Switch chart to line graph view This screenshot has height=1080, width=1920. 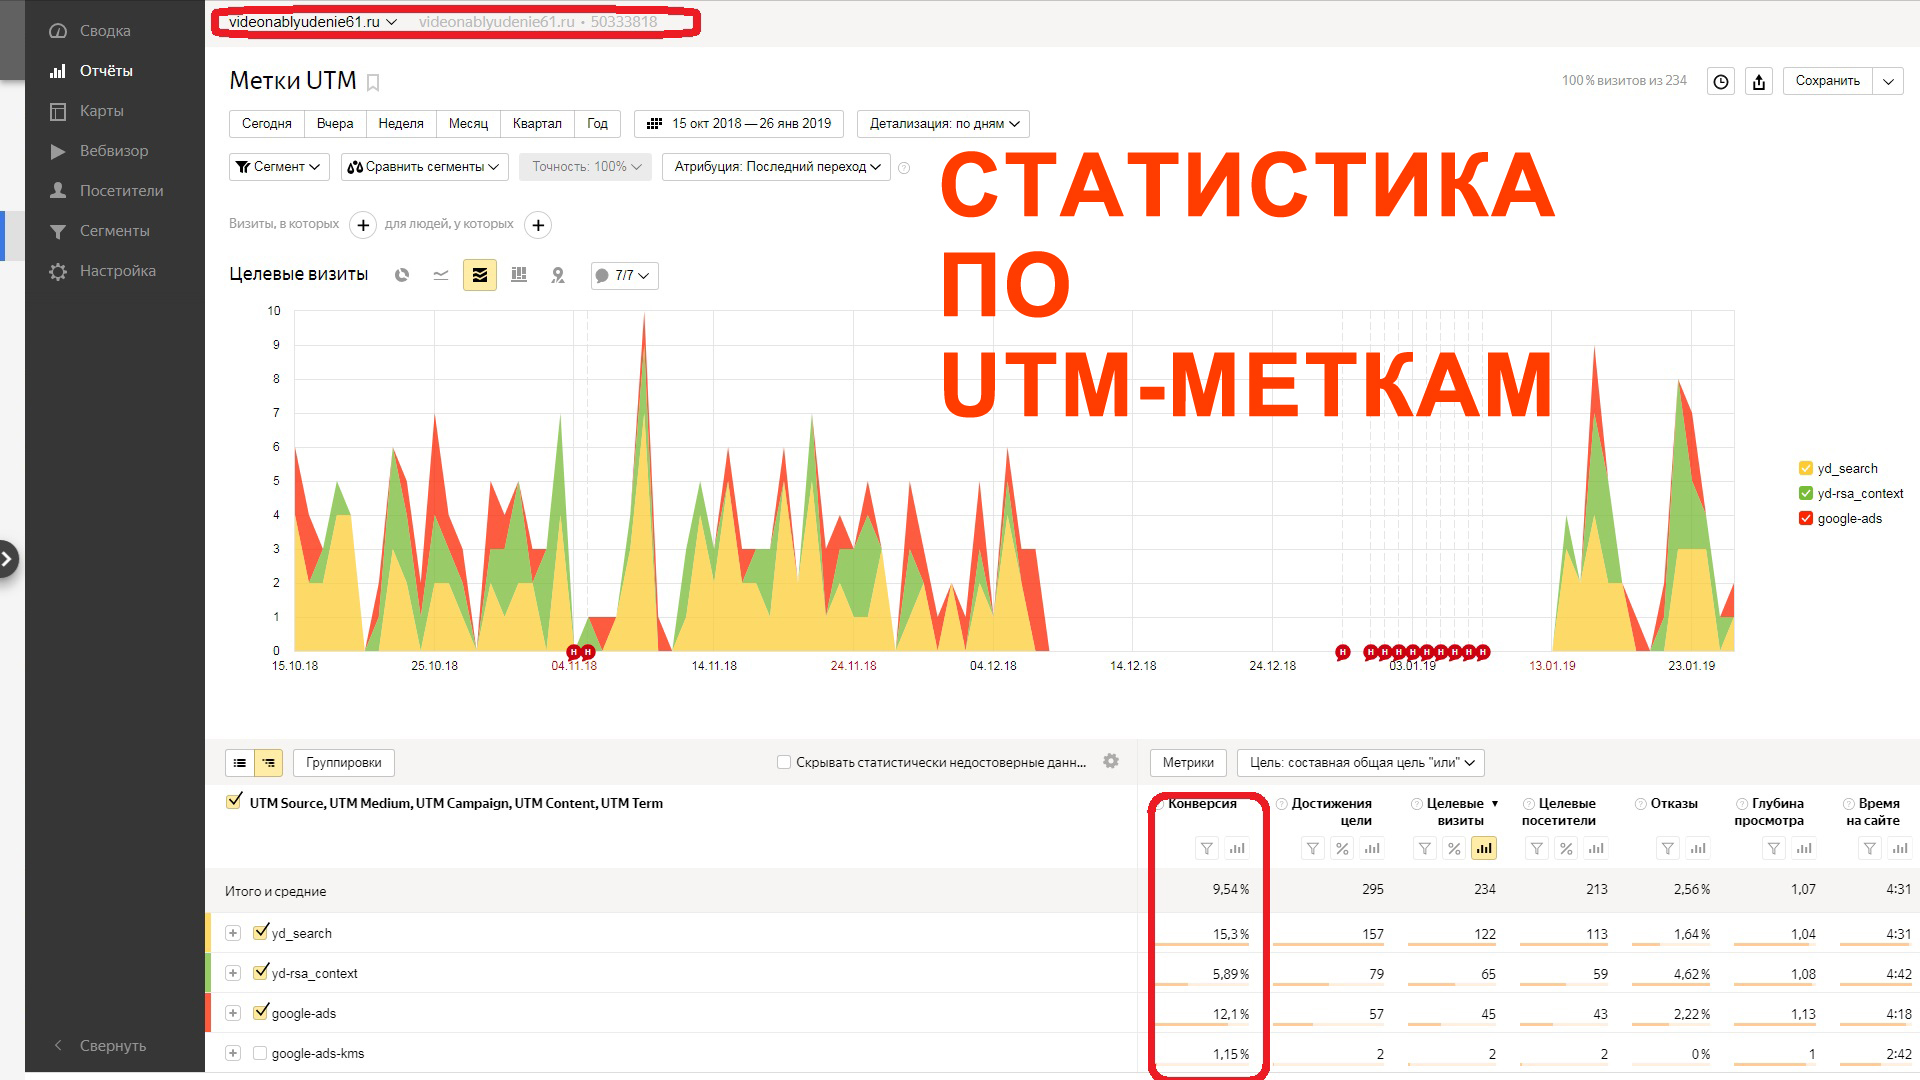click(x=440, y=275)
